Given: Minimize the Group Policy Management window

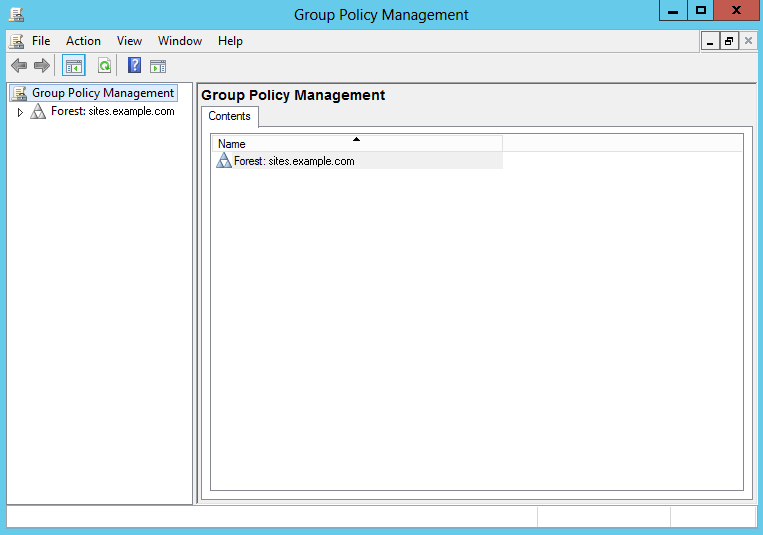Looking at the screenshot, I should [x=673, y=11].
